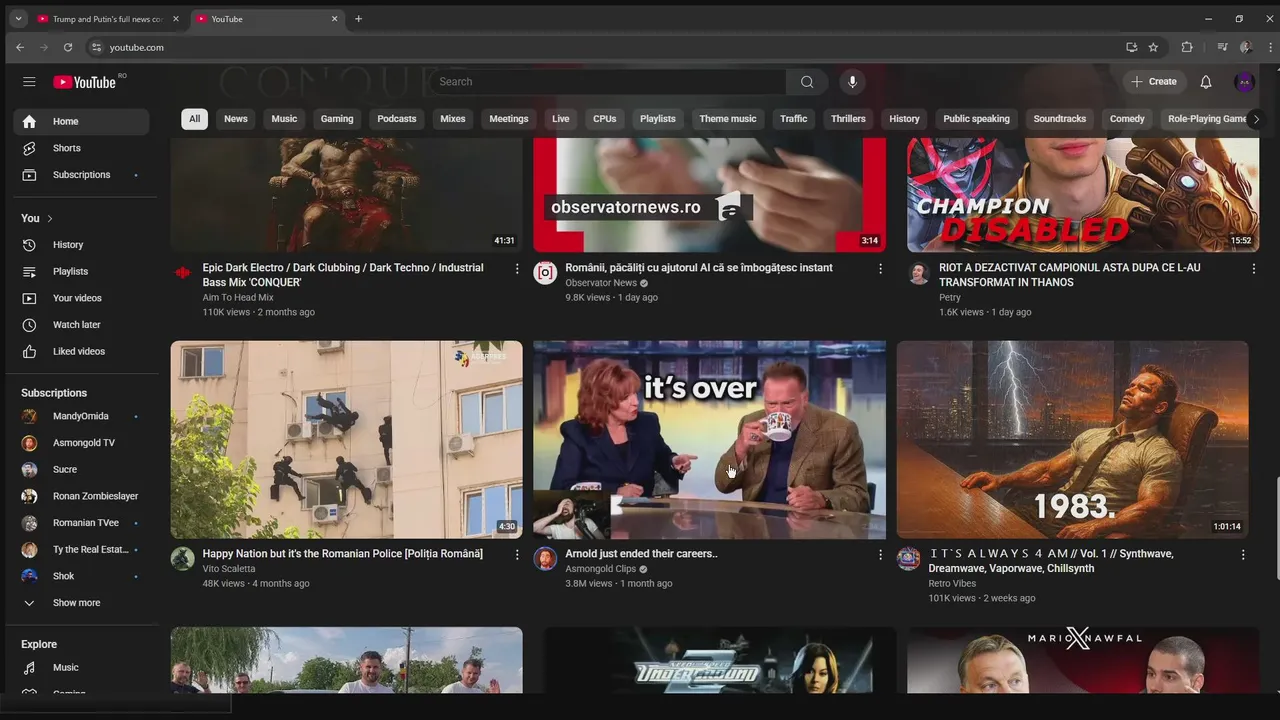Open 'Arnold just ended their careers..' title
This screenshot has width=1280, height=720.
[641, 554]
